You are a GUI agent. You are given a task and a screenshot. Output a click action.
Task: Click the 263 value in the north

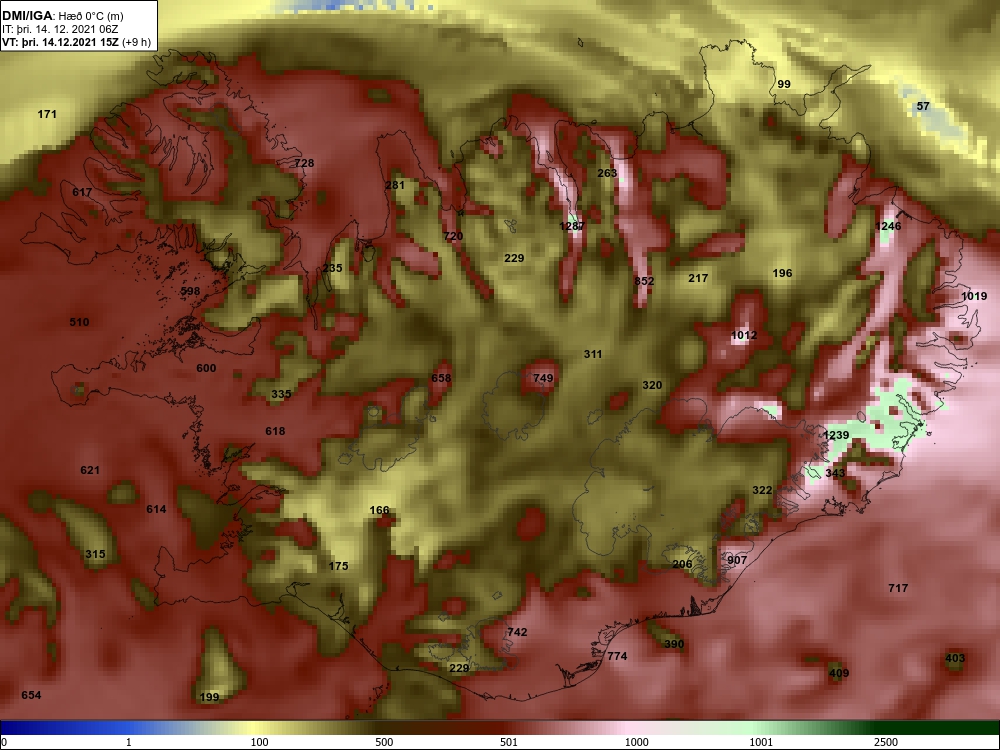pos(607,173)
